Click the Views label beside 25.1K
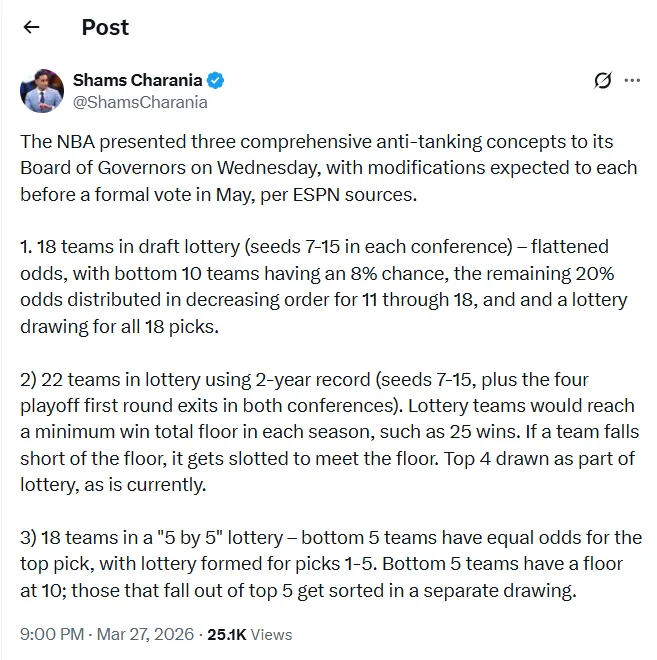This screenshot has width=657, height=660. point(271,634)
